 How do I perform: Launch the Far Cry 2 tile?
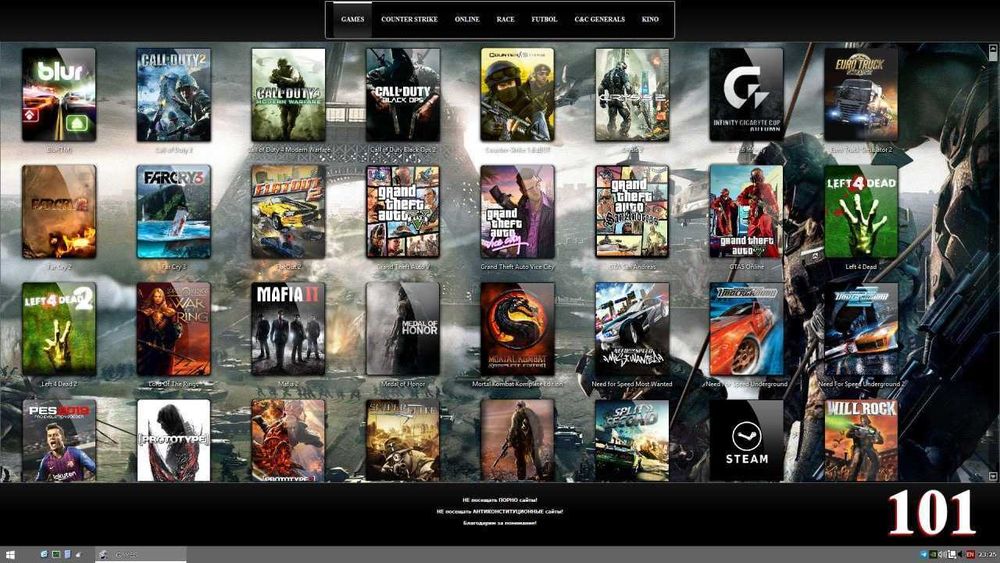click(x=59, y=212)
